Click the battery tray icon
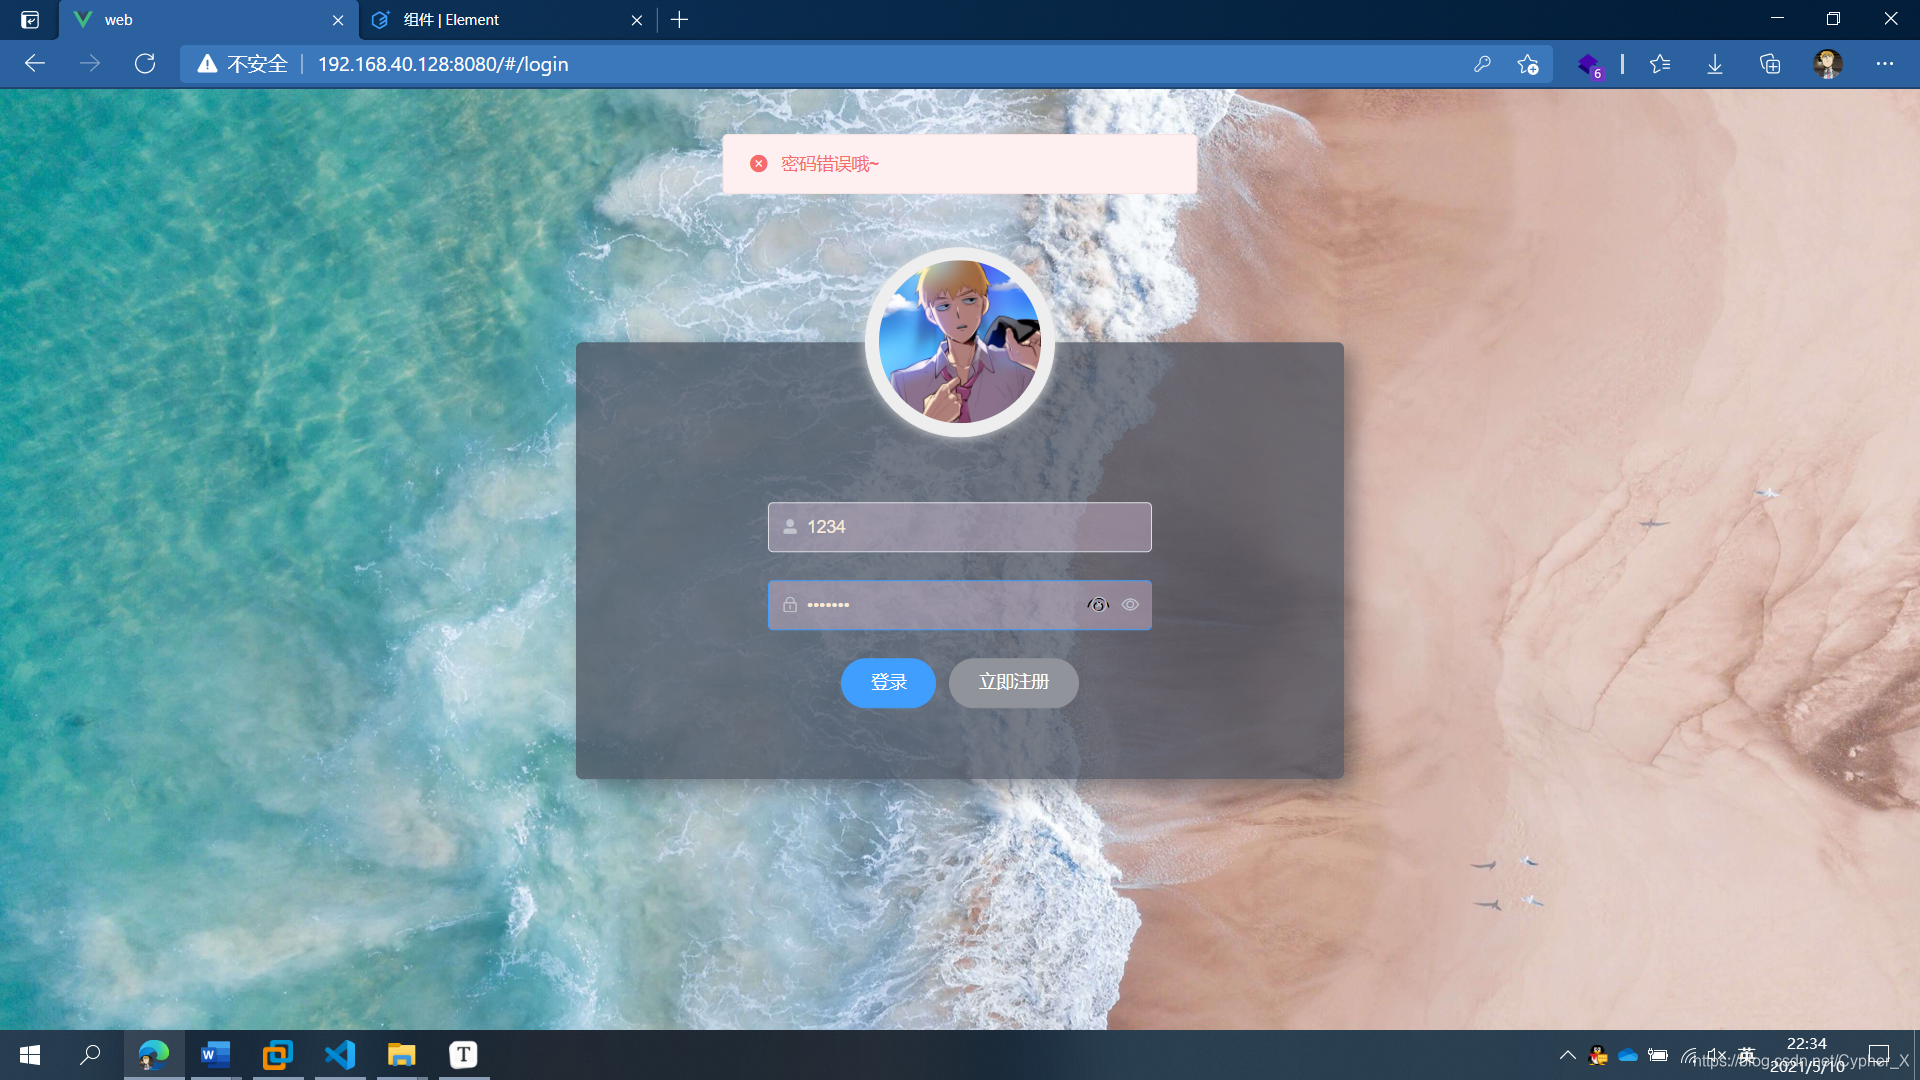1920x1080 pixels. coord(1658,1055)
